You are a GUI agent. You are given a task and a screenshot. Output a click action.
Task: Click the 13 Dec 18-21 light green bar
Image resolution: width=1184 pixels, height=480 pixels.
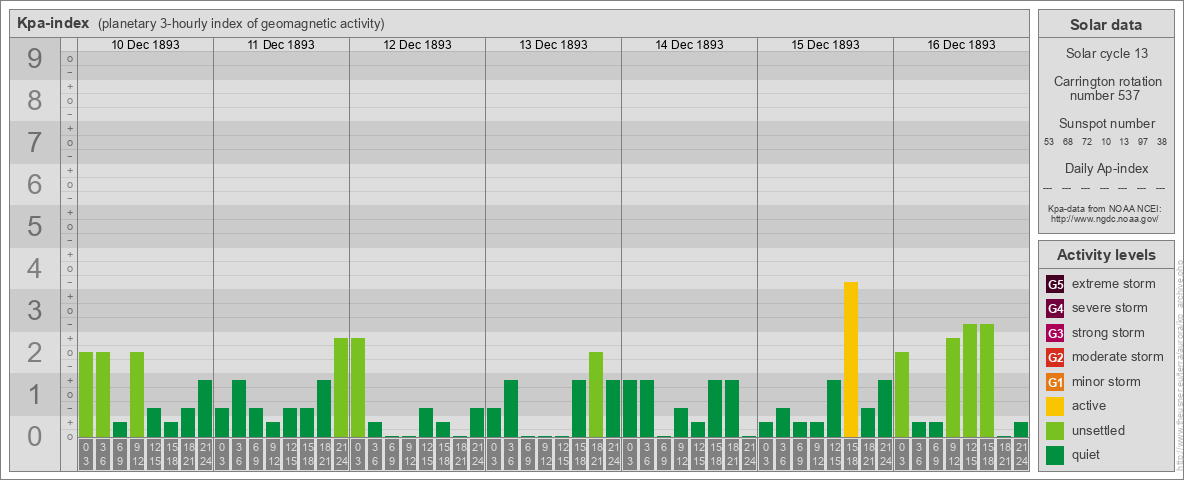(x=596, y=395)
